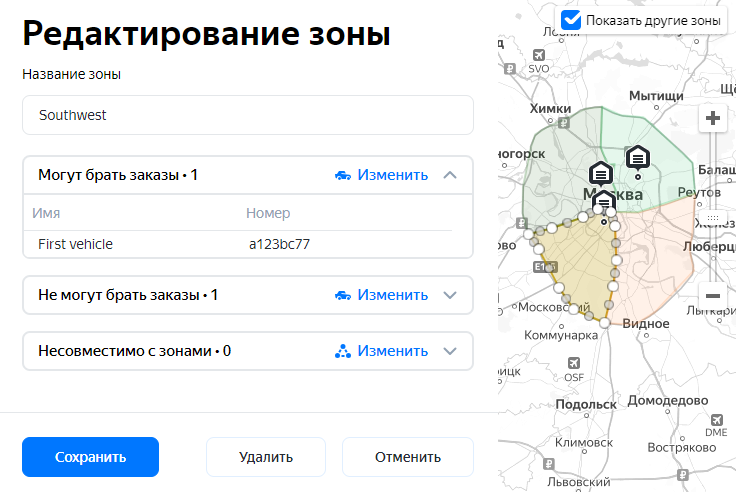Click the vehicle icon in 'Не могут брать заказы'
Image resolution: width=736 pixels, height=492 pixels.
(343, 295)
